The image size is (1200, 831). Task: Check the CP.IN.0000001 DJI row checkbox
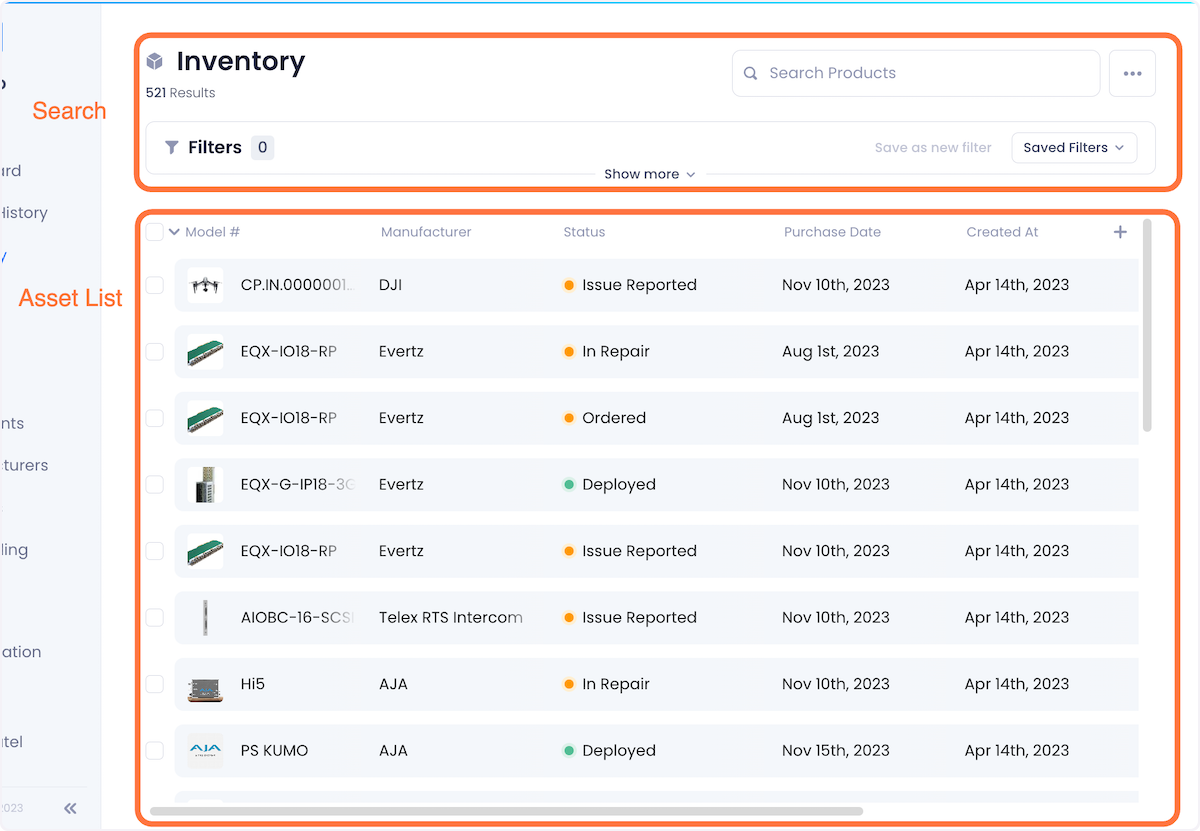(x=154, y=285)
